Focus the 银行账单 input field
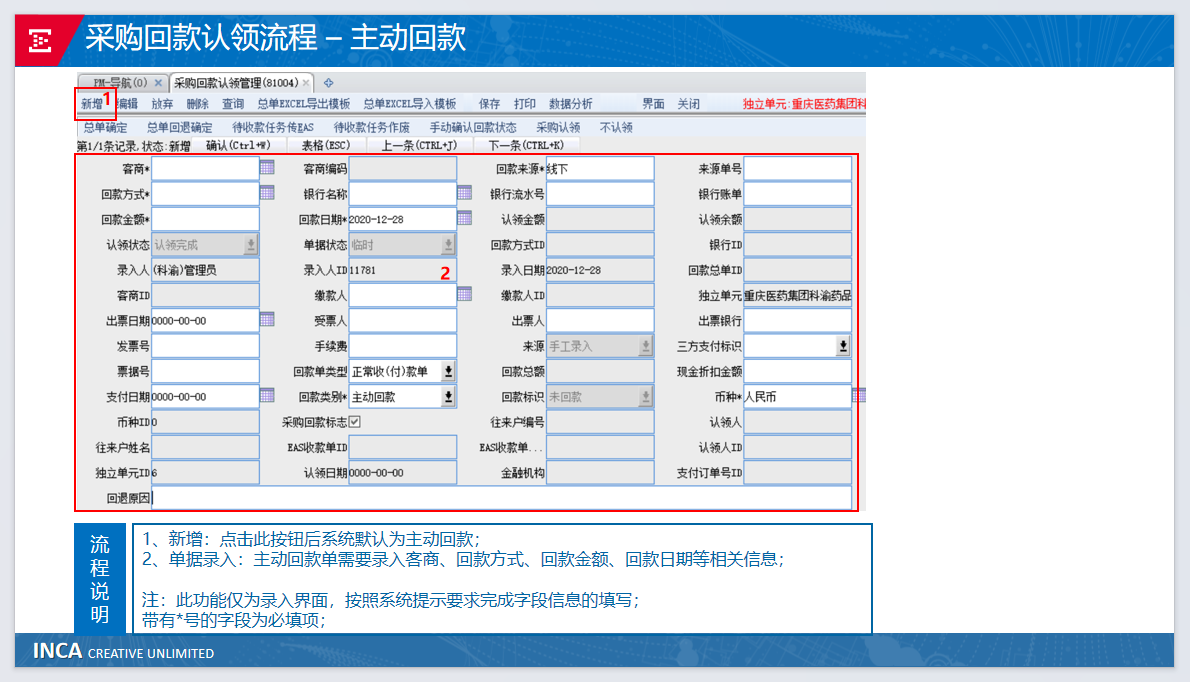 [x=797, y=193]
